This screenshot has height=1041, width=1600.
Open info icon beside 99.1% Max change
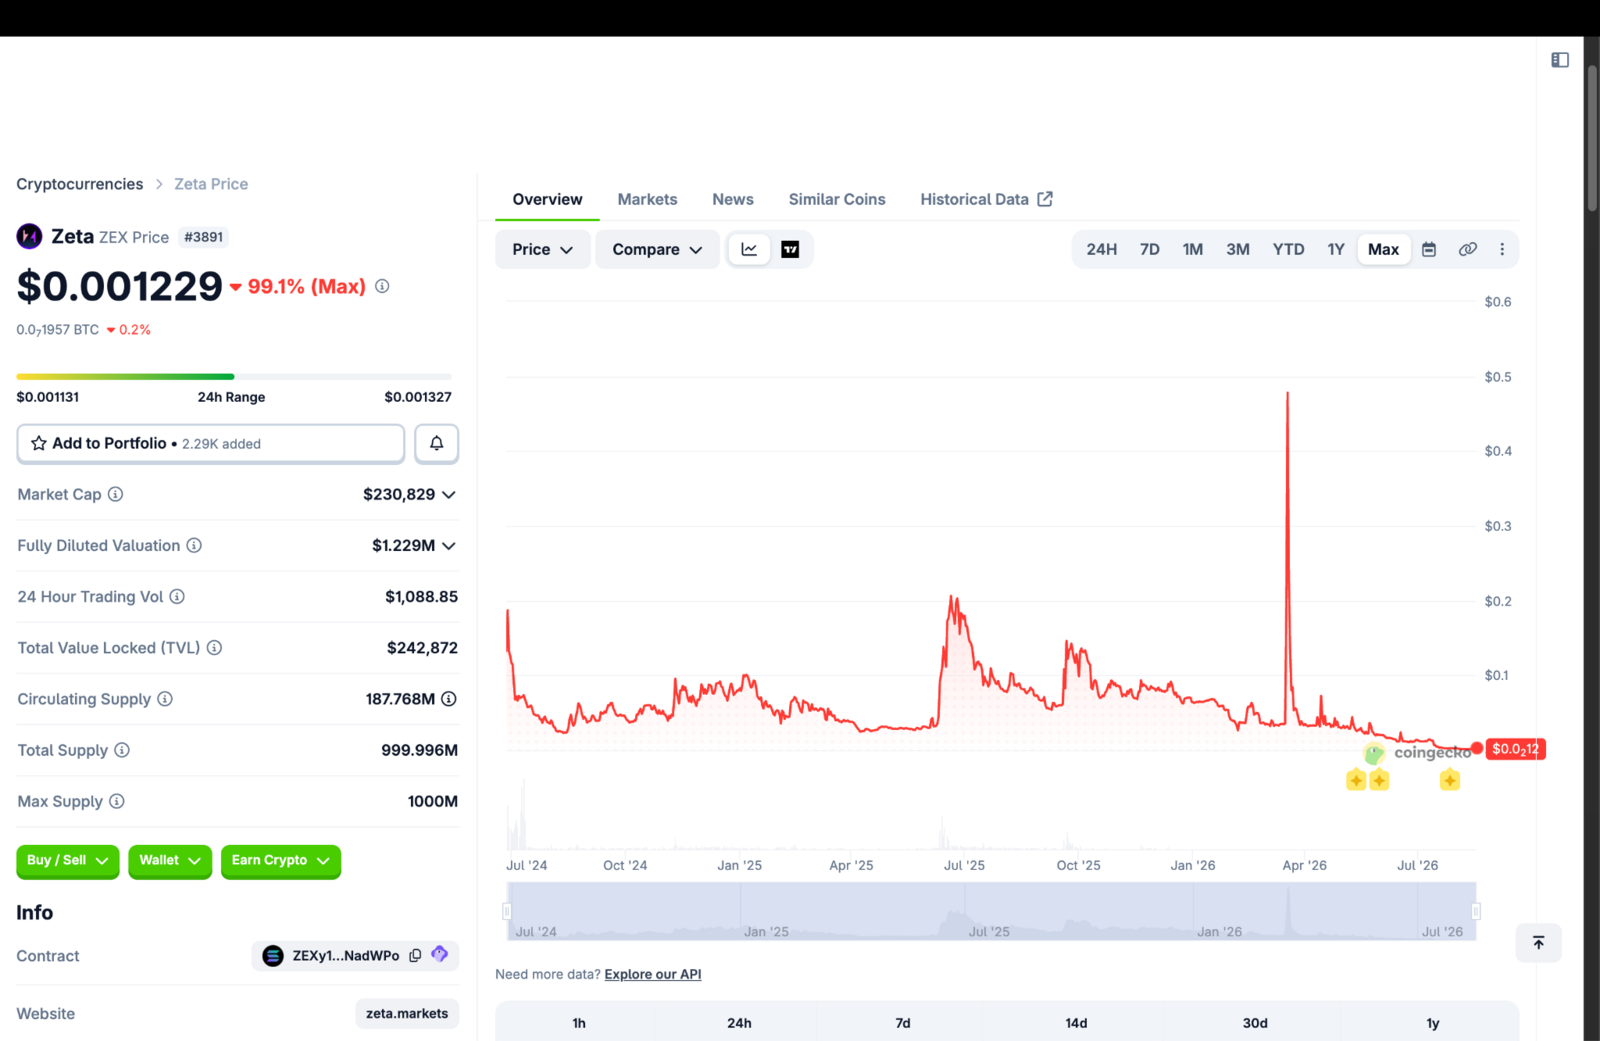pos(382,286)
